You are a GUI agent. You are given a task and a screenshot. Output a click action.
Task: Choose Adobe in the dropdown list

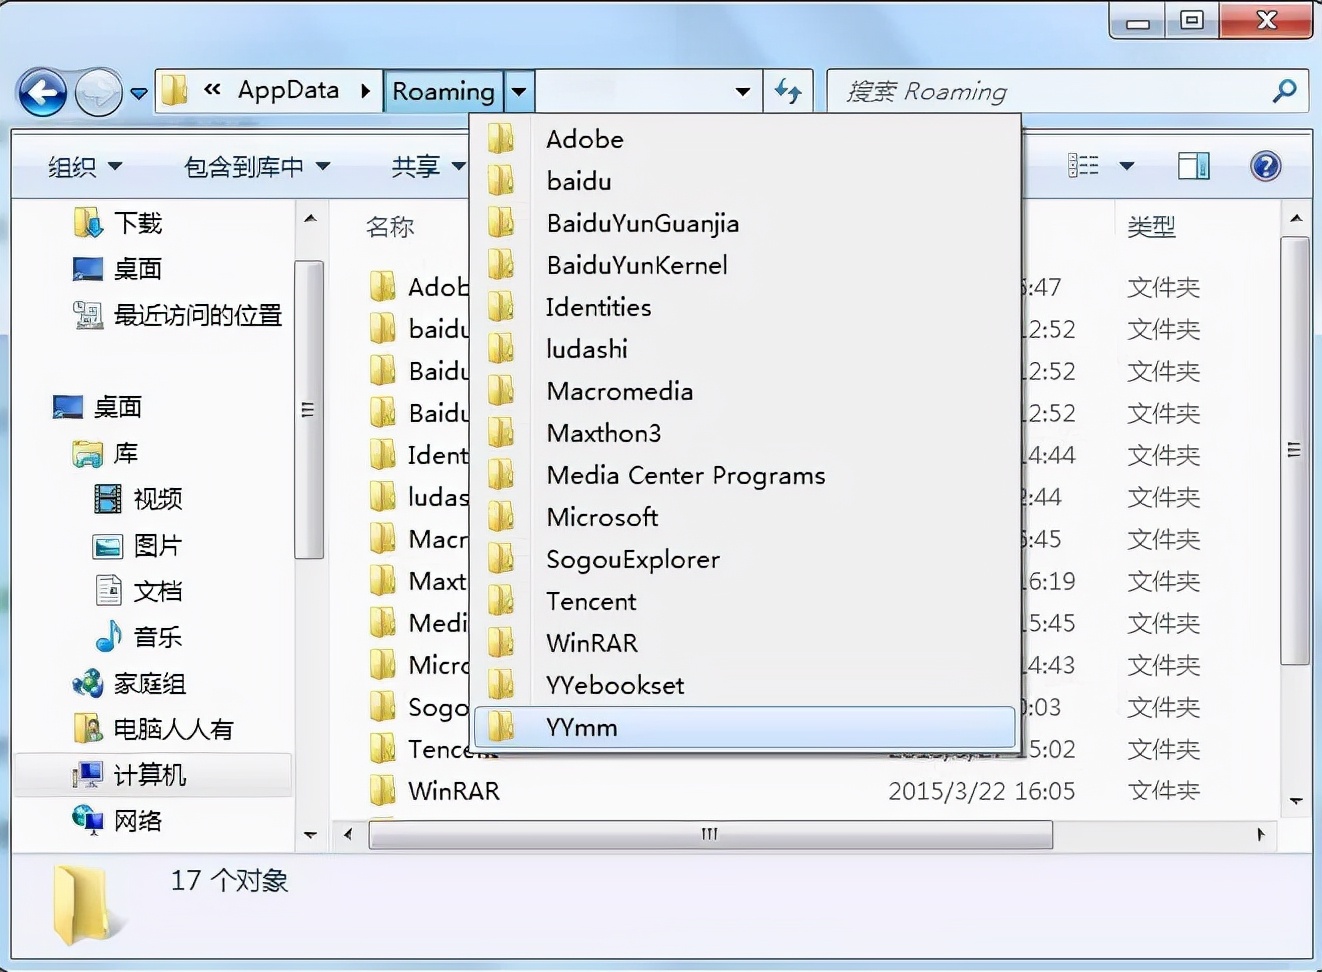pyautogui.click(x=746, y=139)
